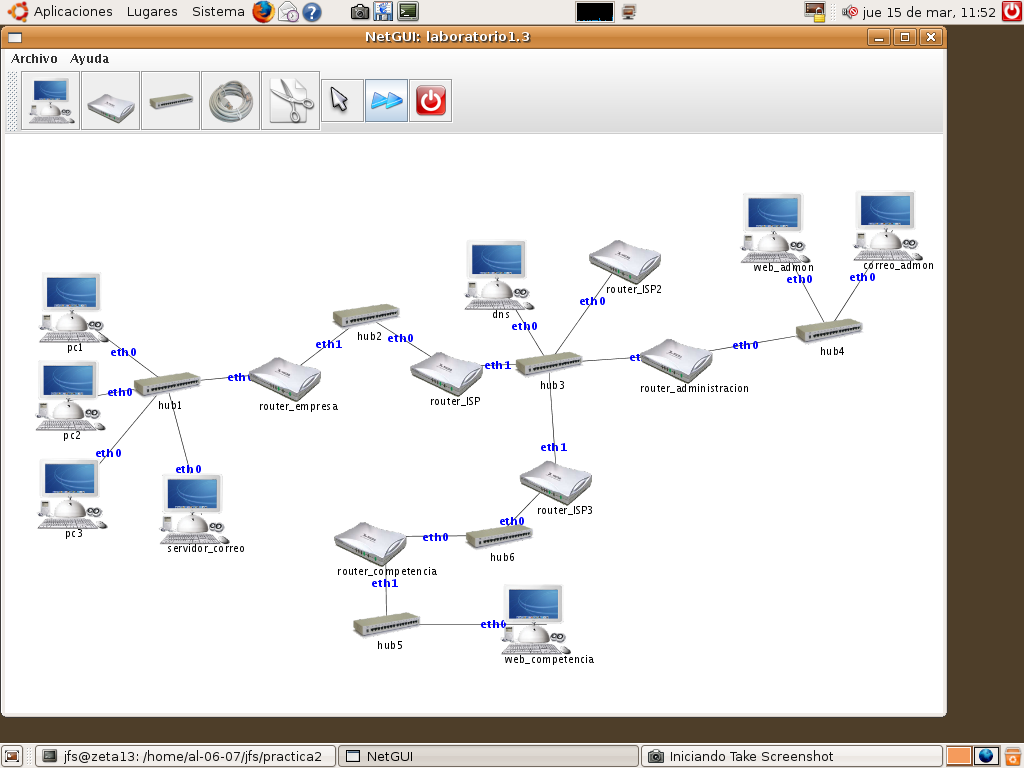The width and height of the screenshot is (1024, 768).
Task: Select the computer node tool in toolbar
Action: [50, 100]
